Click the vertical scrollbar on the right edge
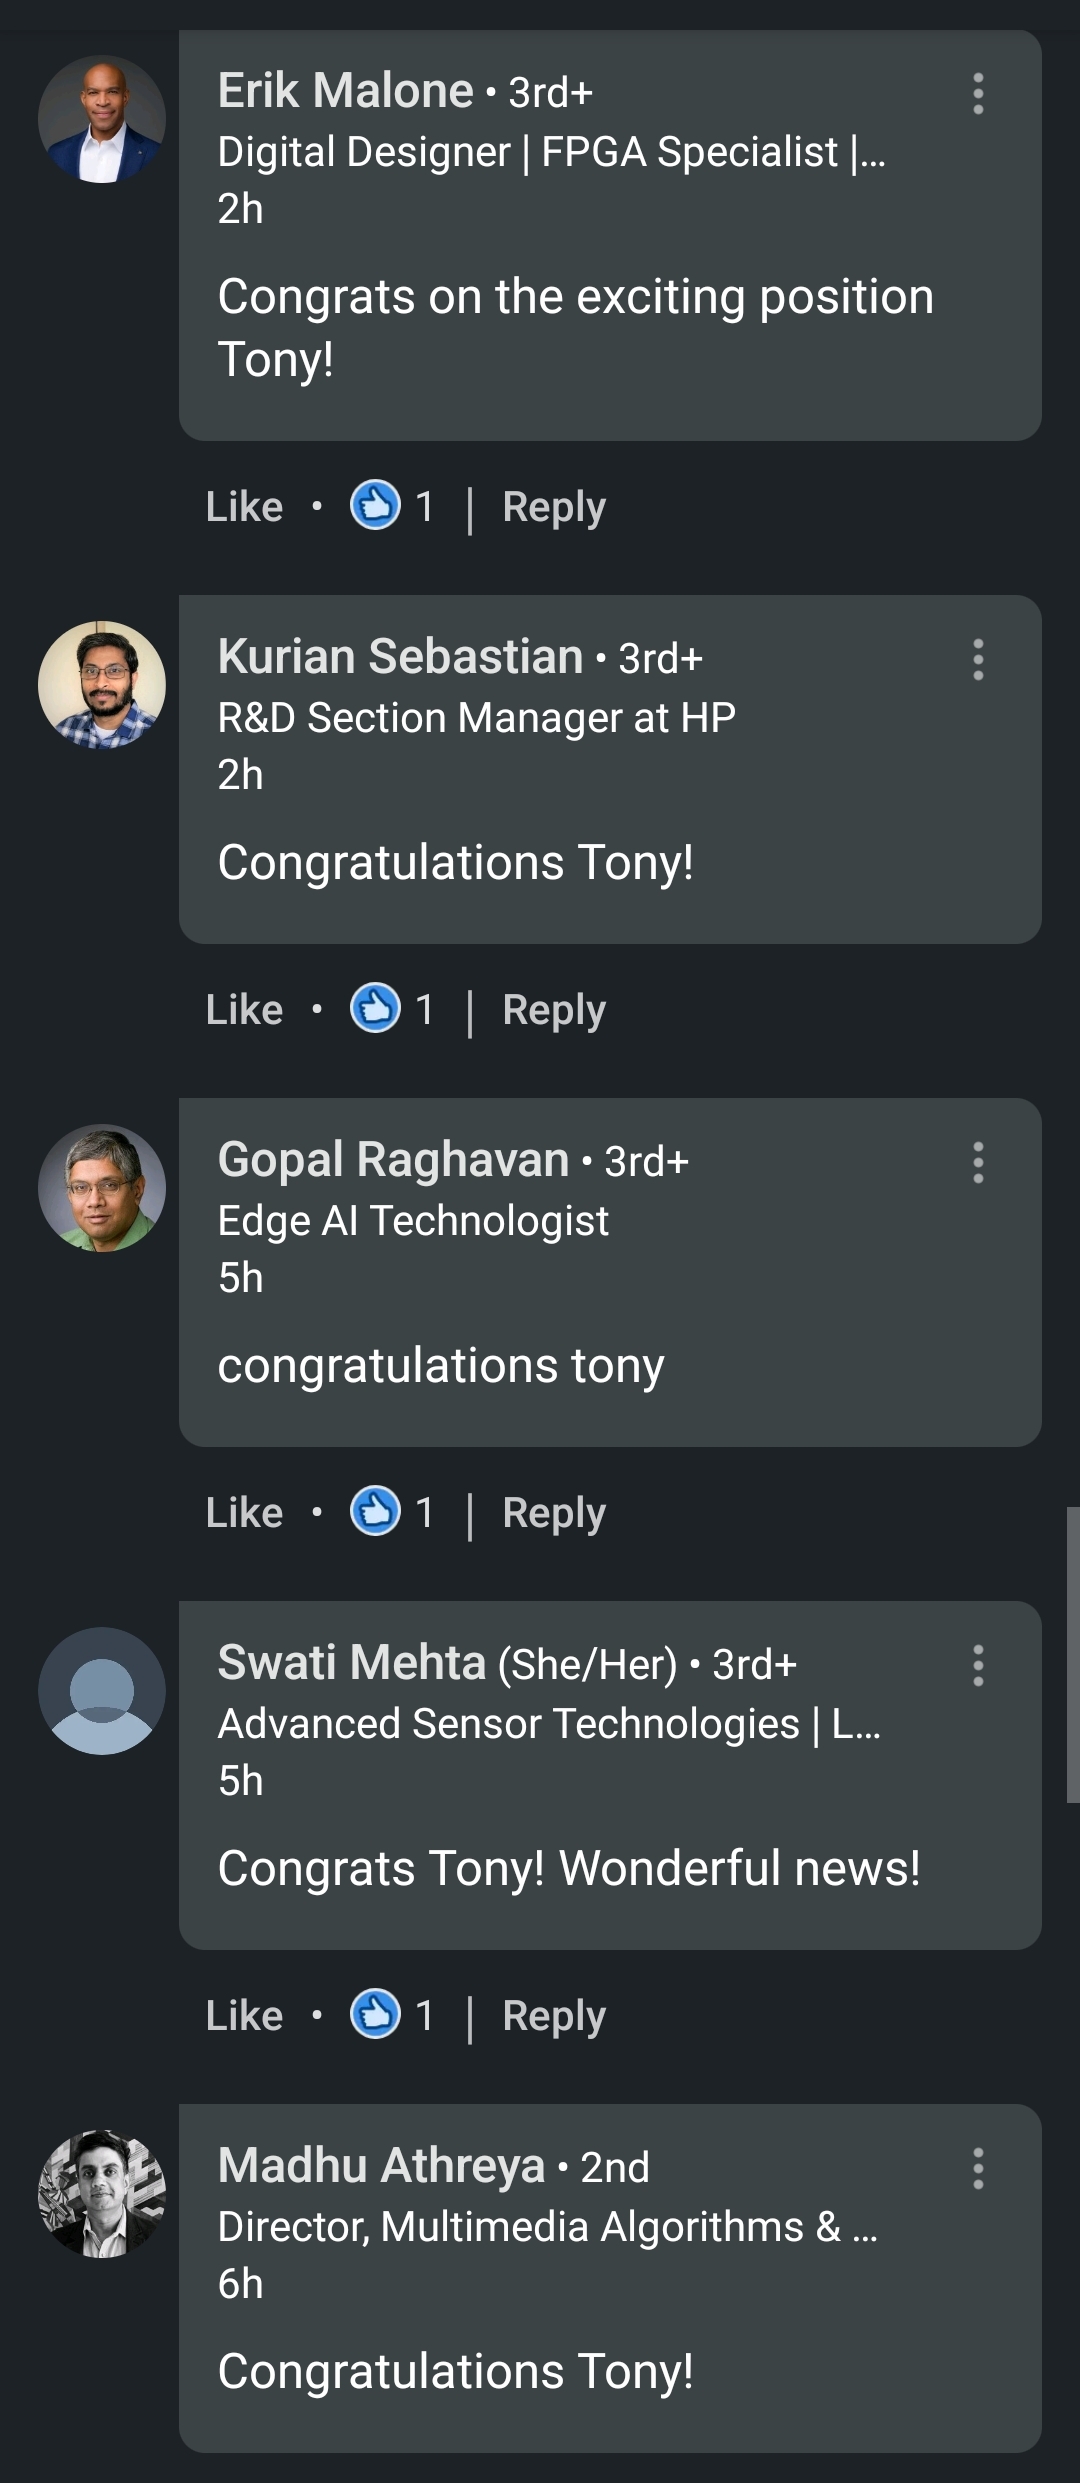1080x2483 pixels. (x=1072, y=1655)
